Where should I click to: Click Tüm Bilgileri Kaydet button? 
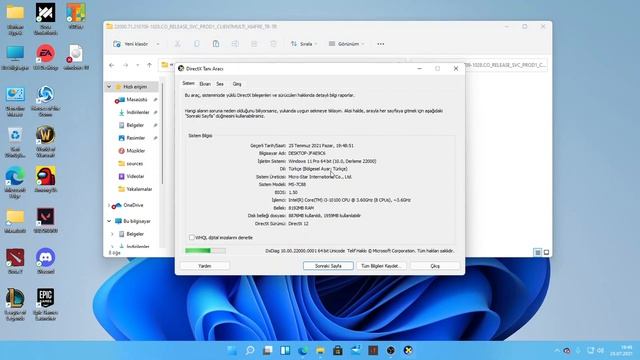click(x=381, y=266)
